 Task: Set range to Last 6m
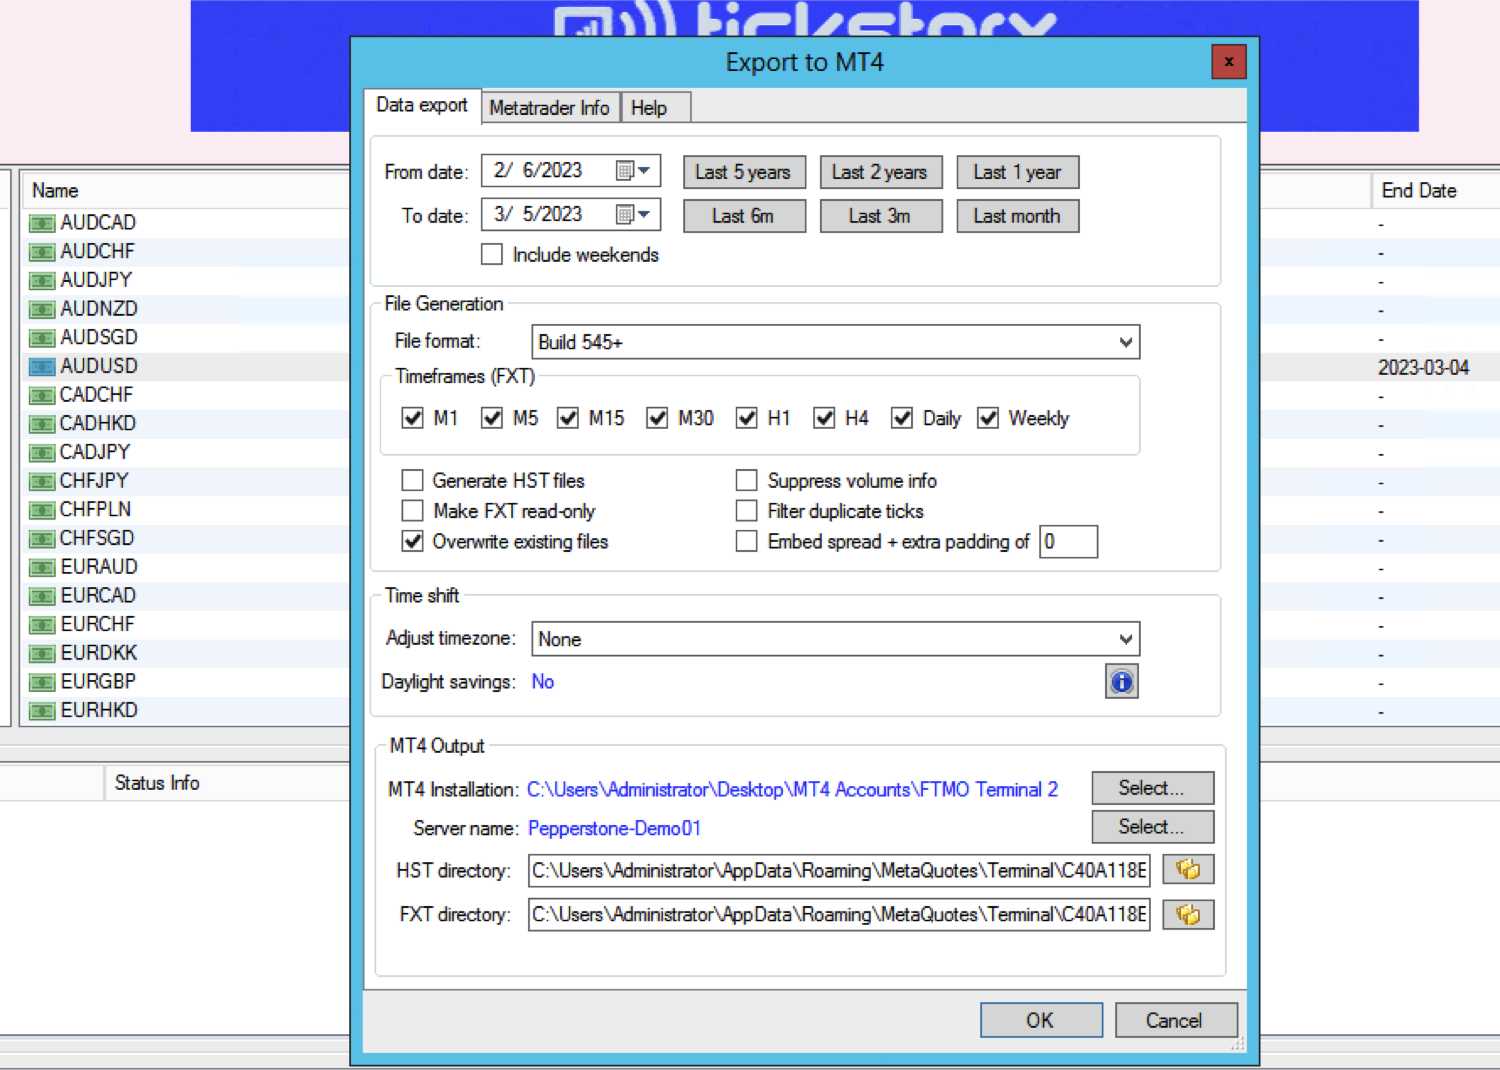click(x=744, y=216)
